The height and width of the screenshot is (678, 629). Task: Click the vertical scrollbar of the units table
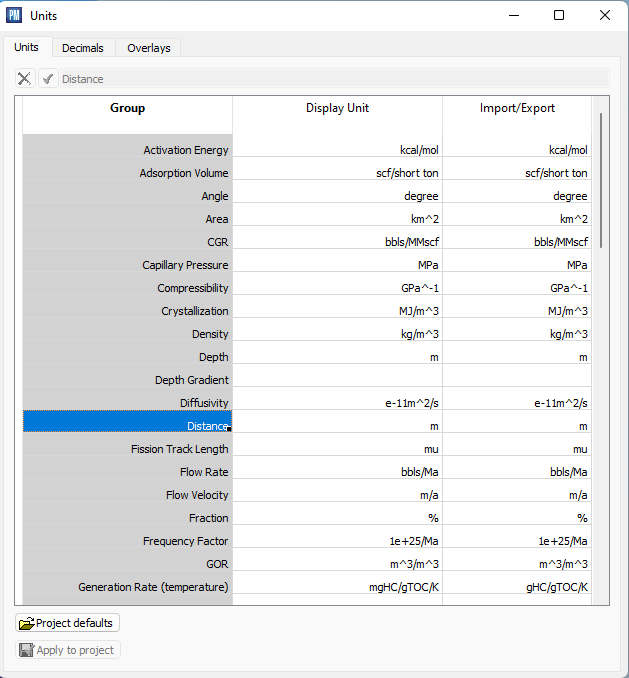(x=601, y=180)
